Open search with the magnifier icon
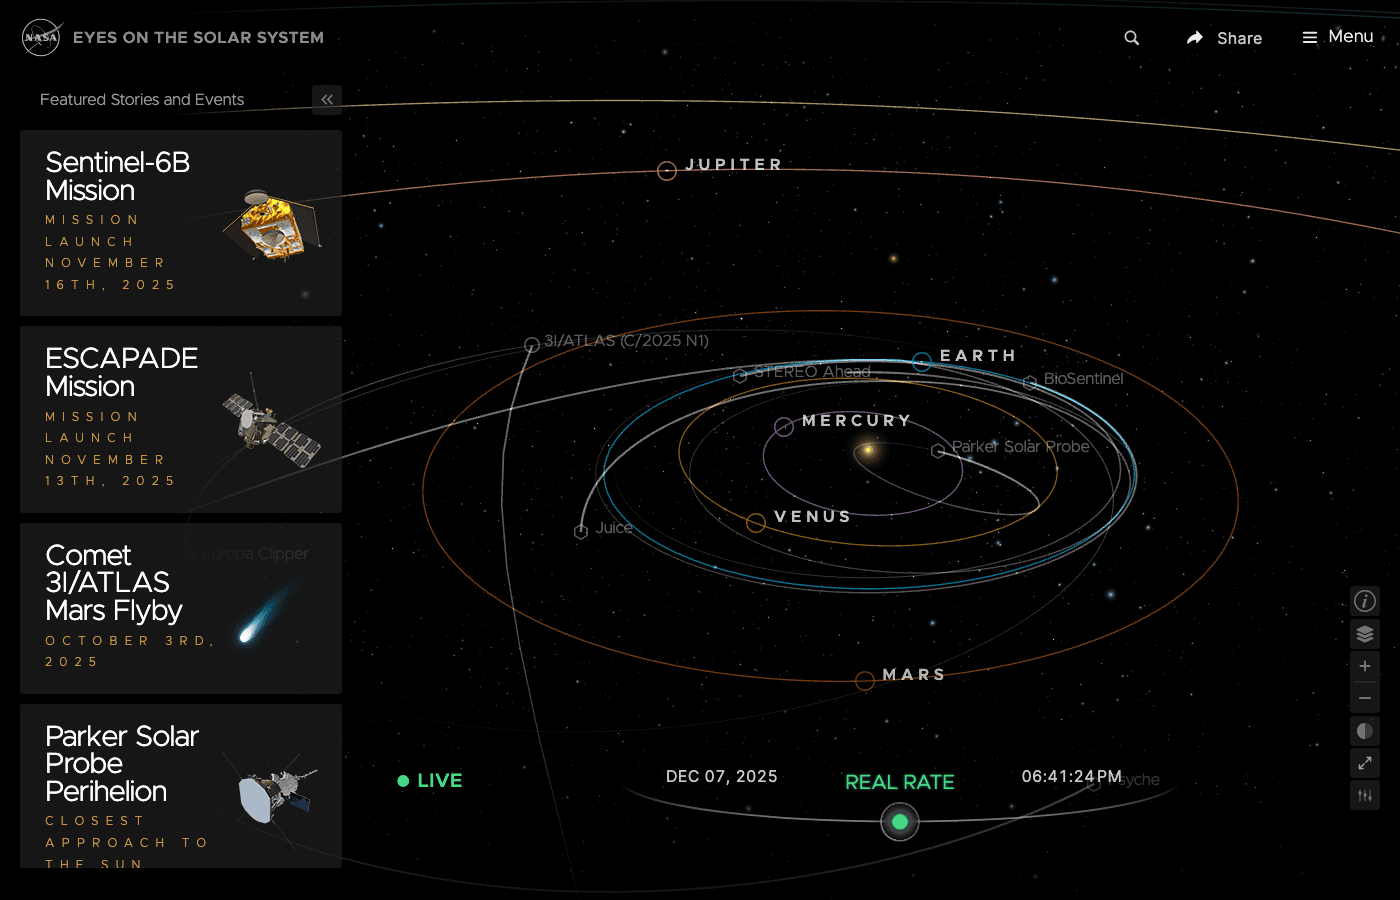This screenshot has height=900, width=1400. pos(1130,37)
